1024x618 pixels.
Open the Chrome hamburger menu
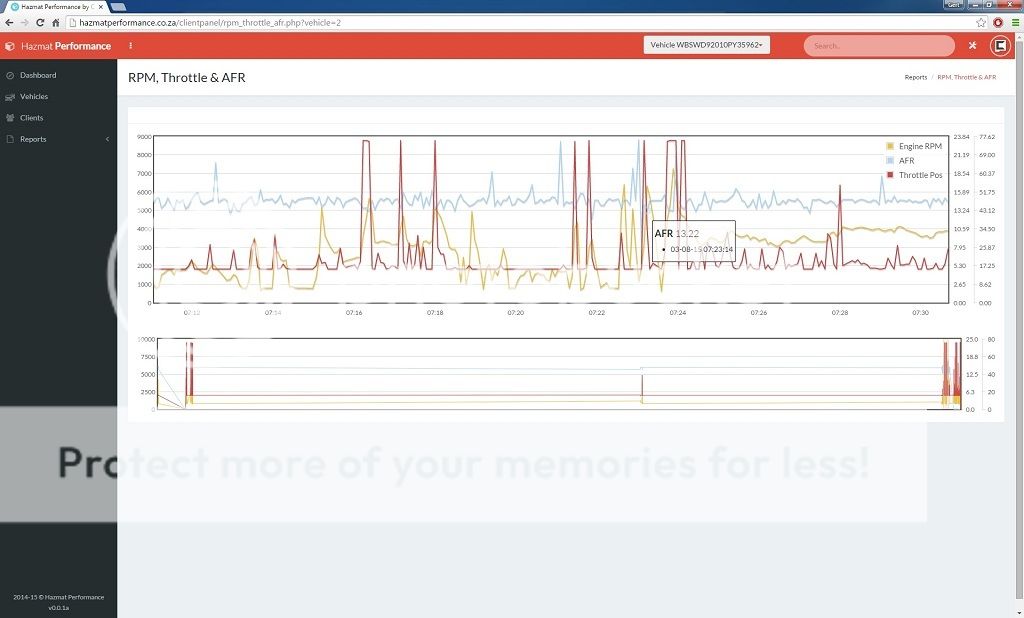(x=1013, y=22)
